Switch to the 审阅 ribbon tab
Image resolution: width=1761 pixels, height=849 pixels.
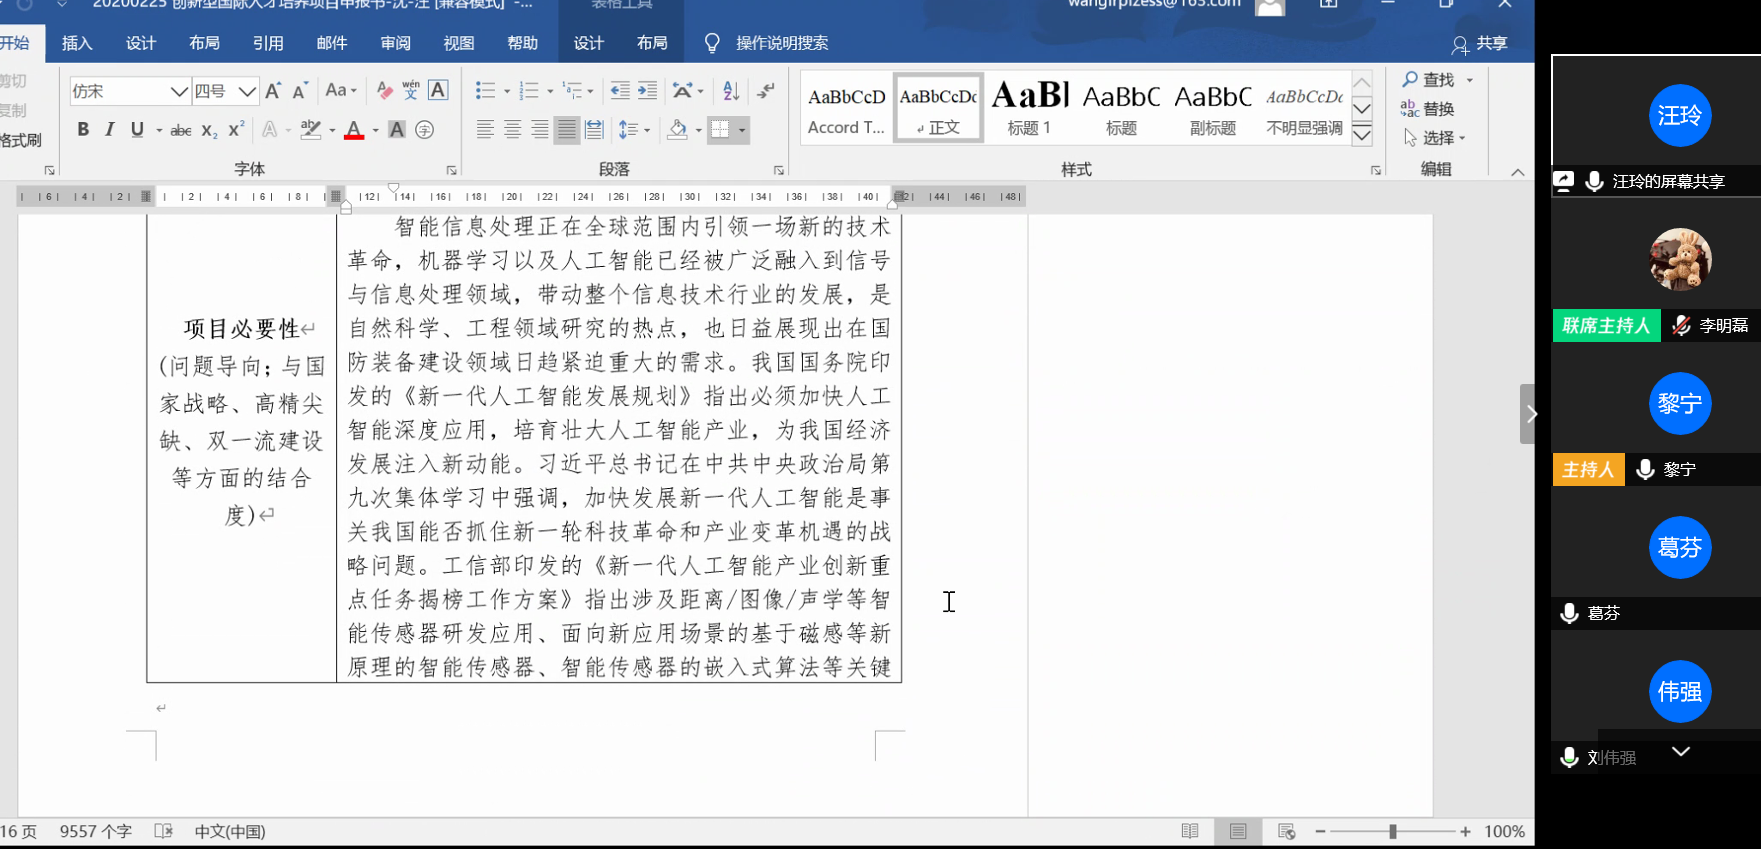tap(395, 43)
